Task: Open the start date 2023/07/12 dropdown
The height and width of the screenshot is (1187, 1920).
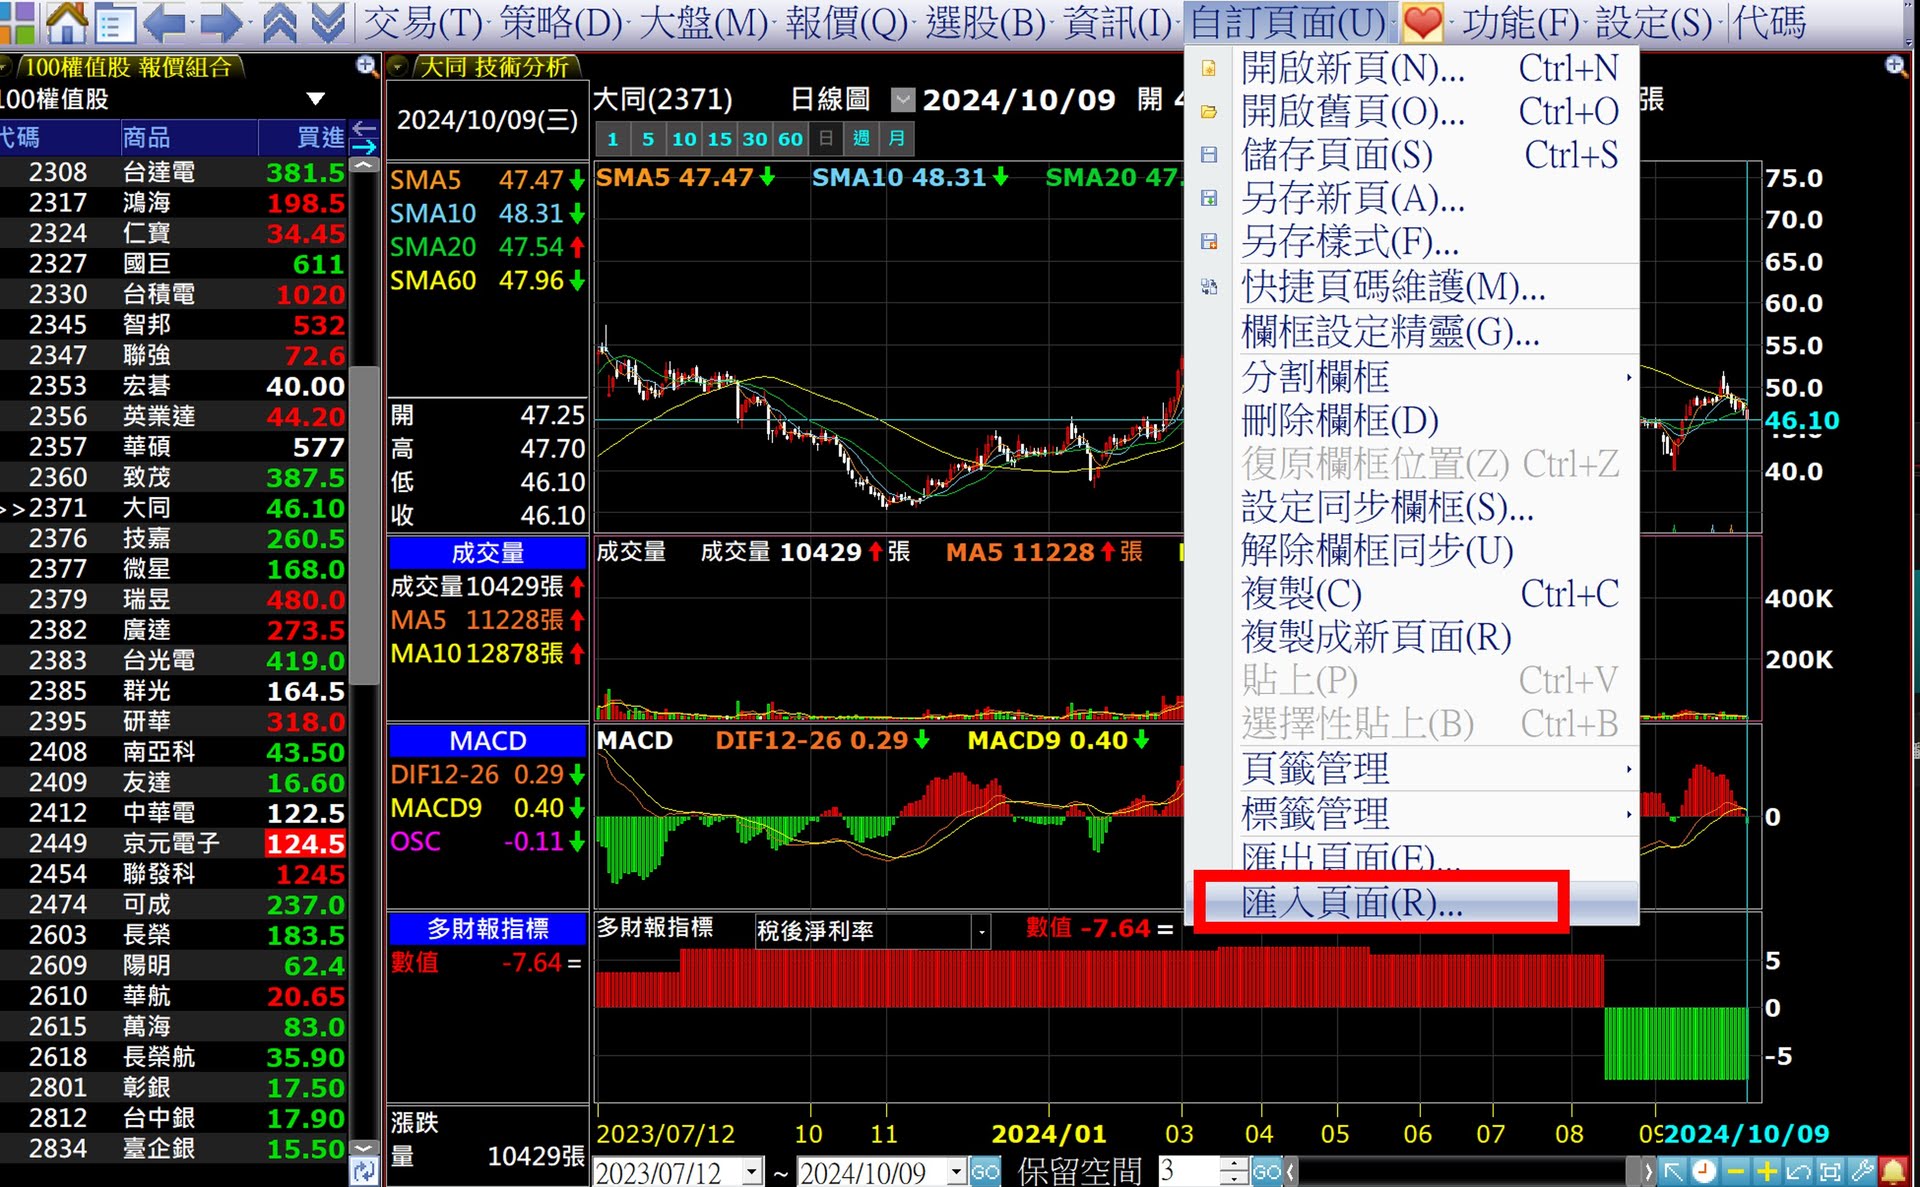Action: click(x=752, y=1171)
